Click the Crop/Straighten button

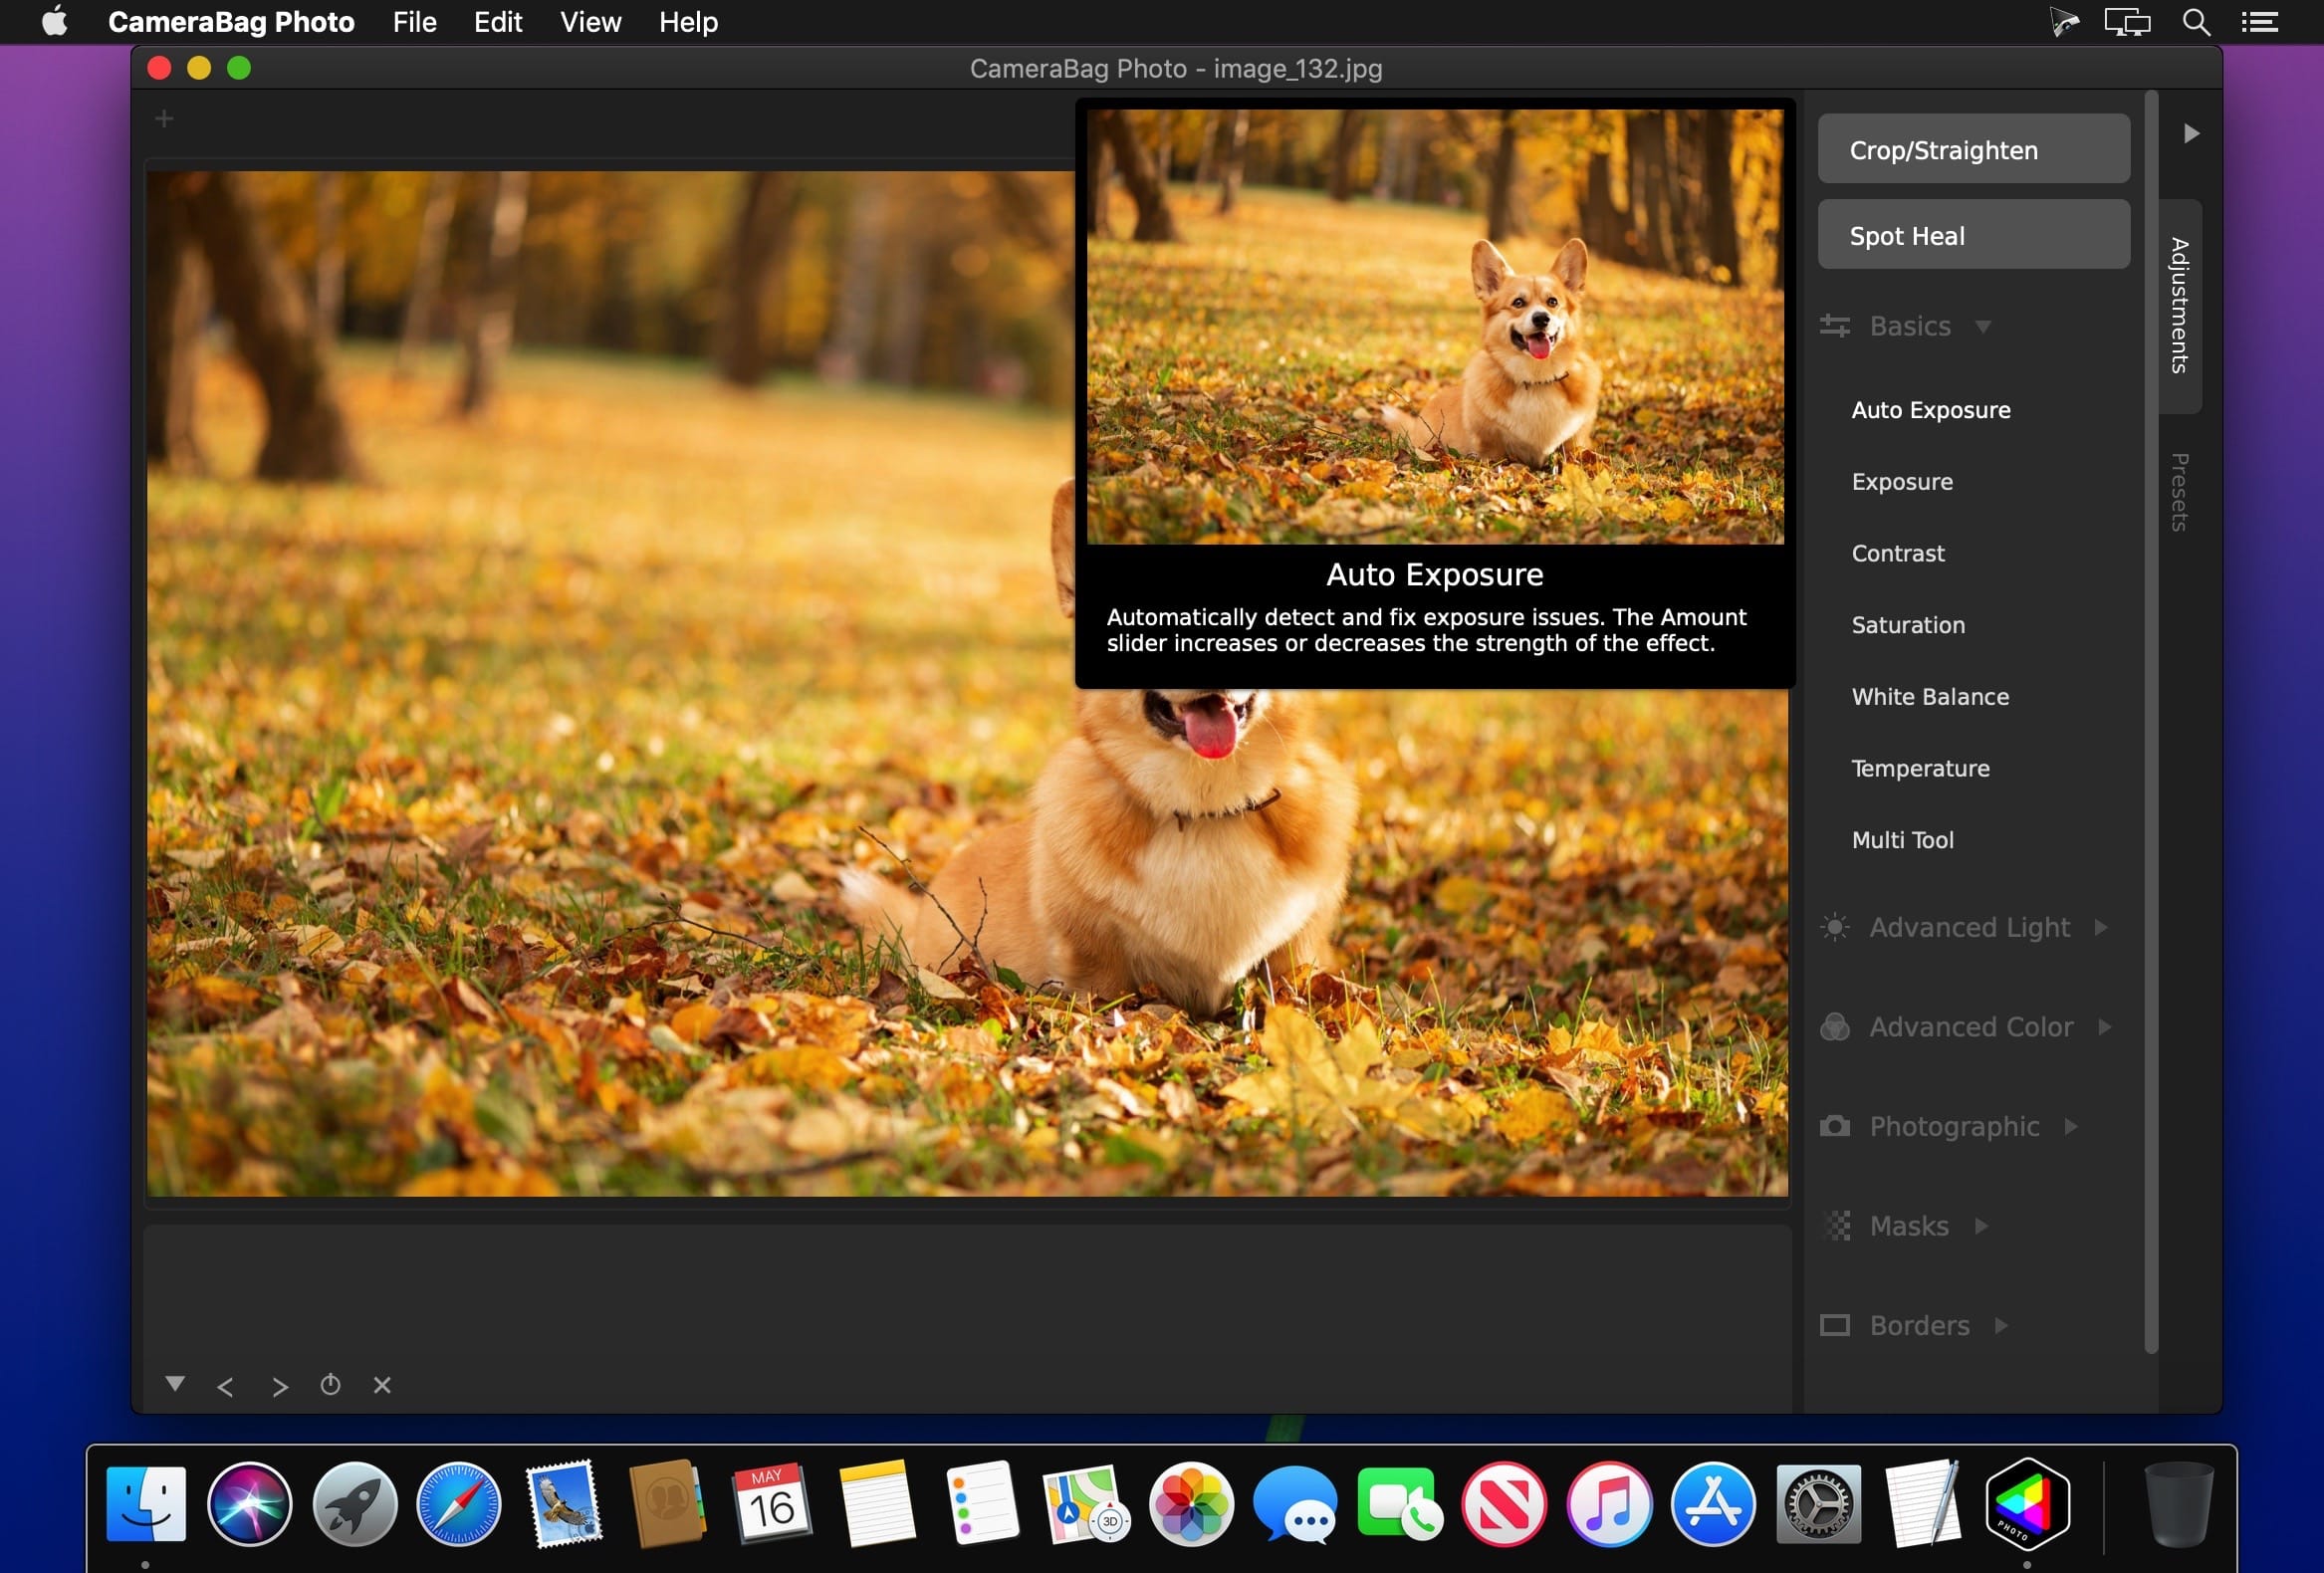[1973, 149]
